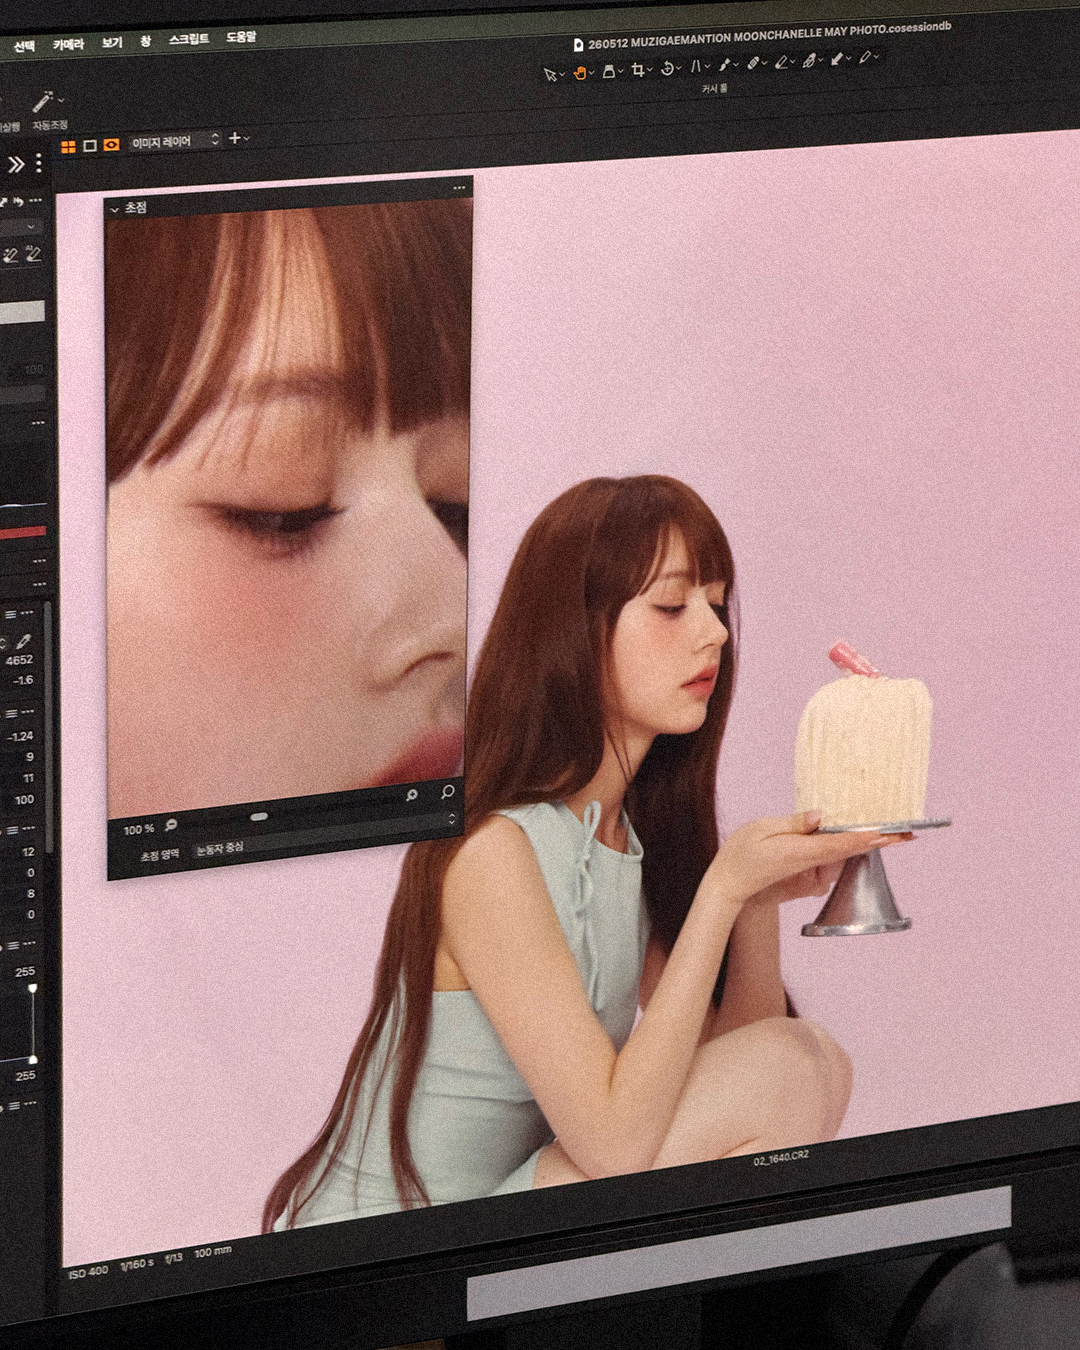1080x1350 pixels.
Task: Click the 100 mm focal length readout
Action: point(213,1252)
